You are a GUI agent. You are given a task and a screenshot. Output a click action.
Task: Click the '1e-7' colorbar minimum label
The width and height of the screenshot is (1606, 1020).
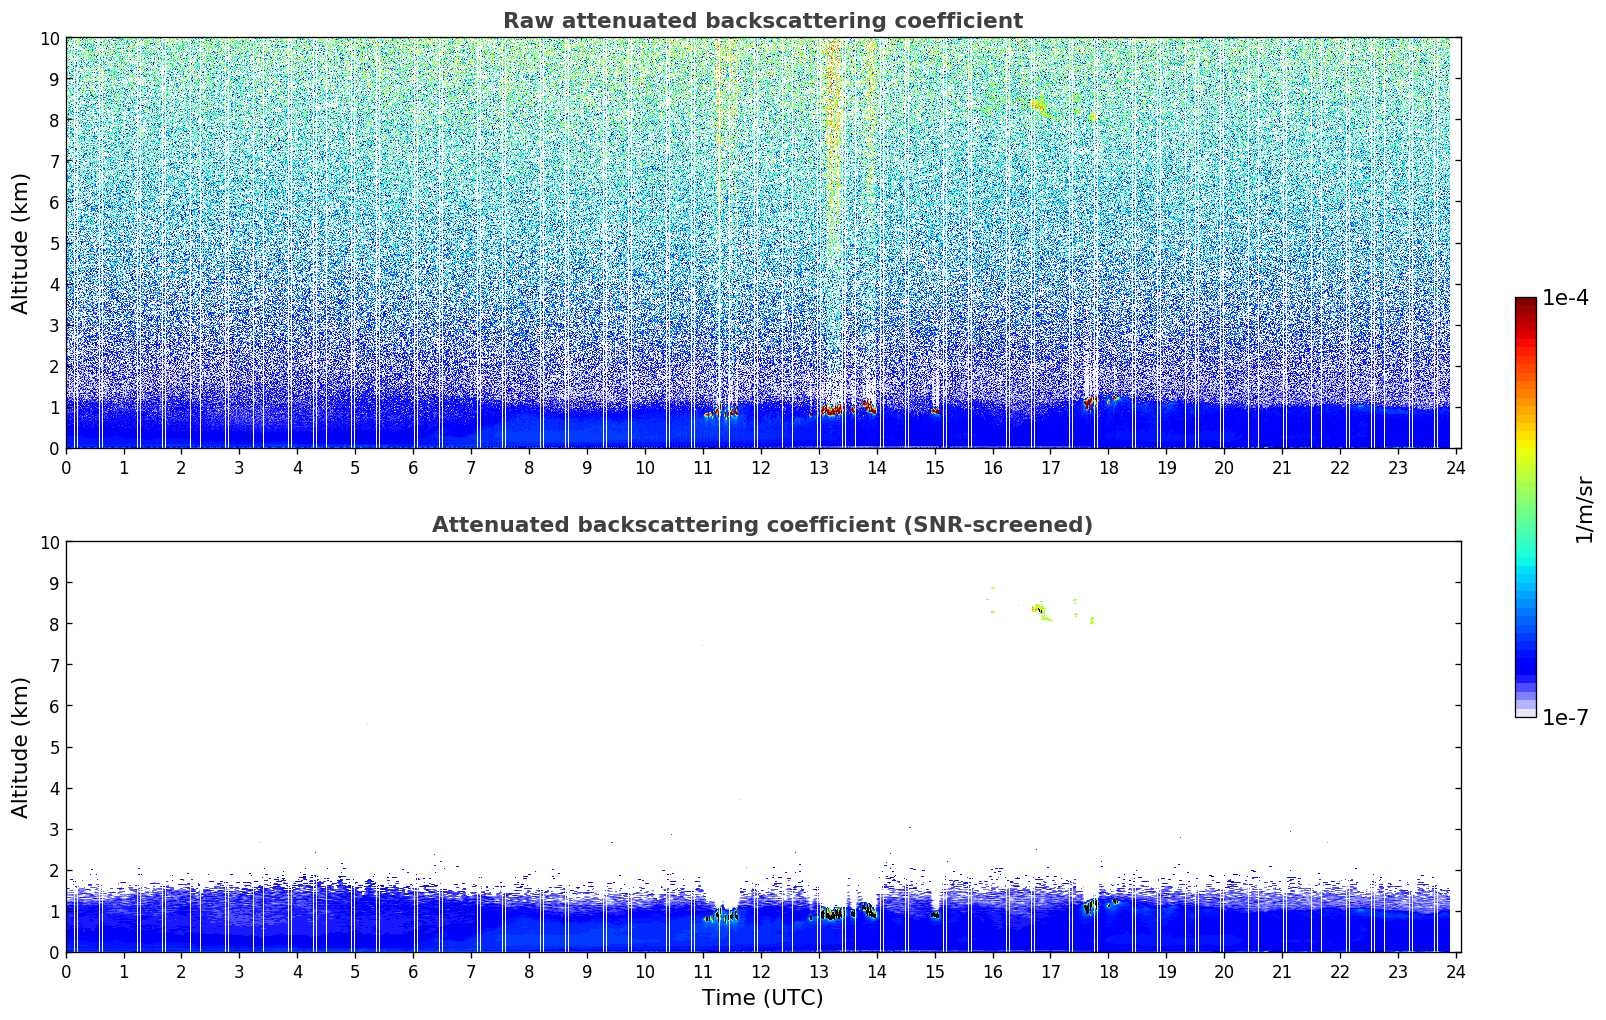point(1565,717)
